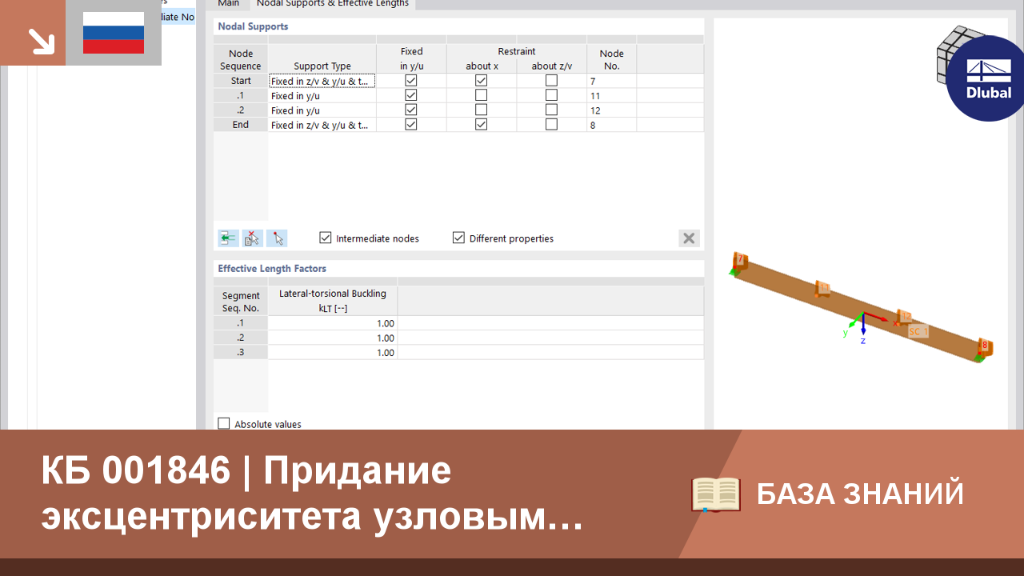
Task: Uncheck the Intermediate nodes checkbox
Action: (x=325, y=238)
